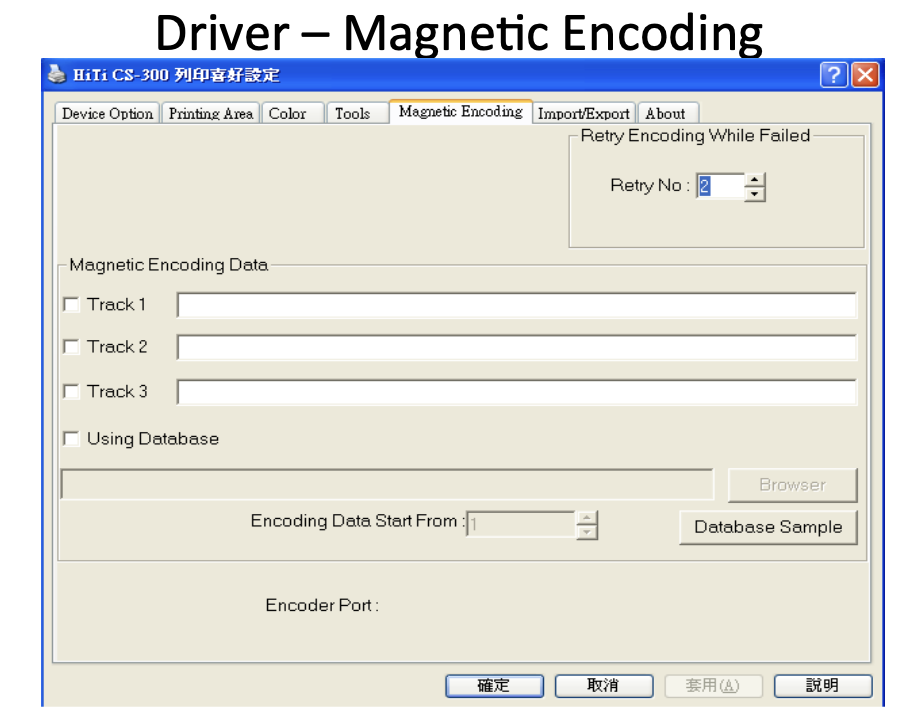
Task: Open help with the 說明 button
Action: [x=823, y=686]
